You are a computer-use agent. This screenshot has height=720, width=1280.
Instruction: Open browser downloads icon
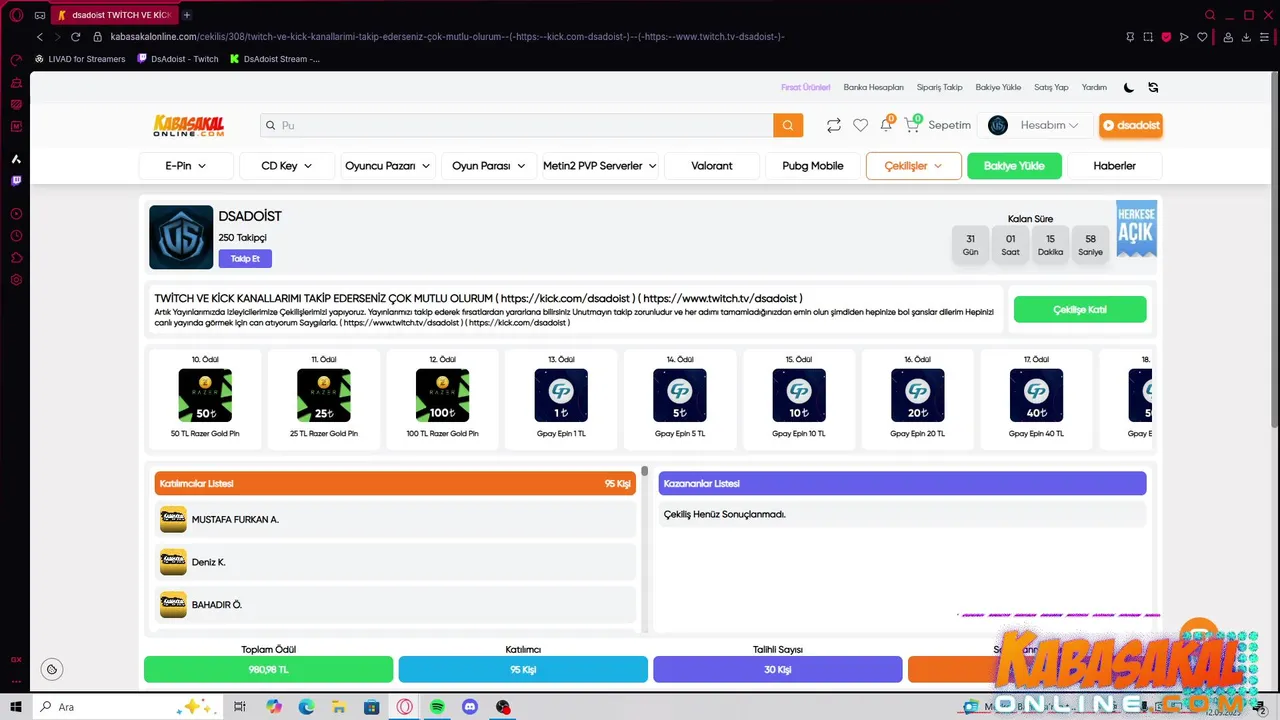coord(1247,37)
